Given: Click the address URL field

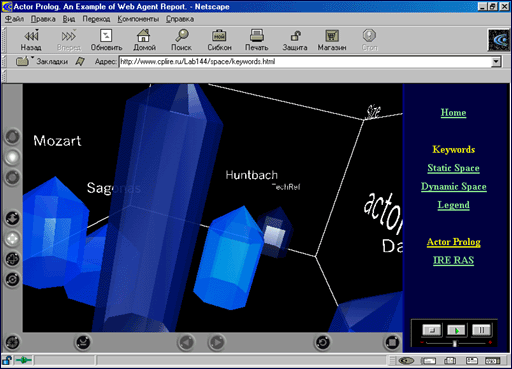Looking at the screenshot, I should [x=305, y=62].
